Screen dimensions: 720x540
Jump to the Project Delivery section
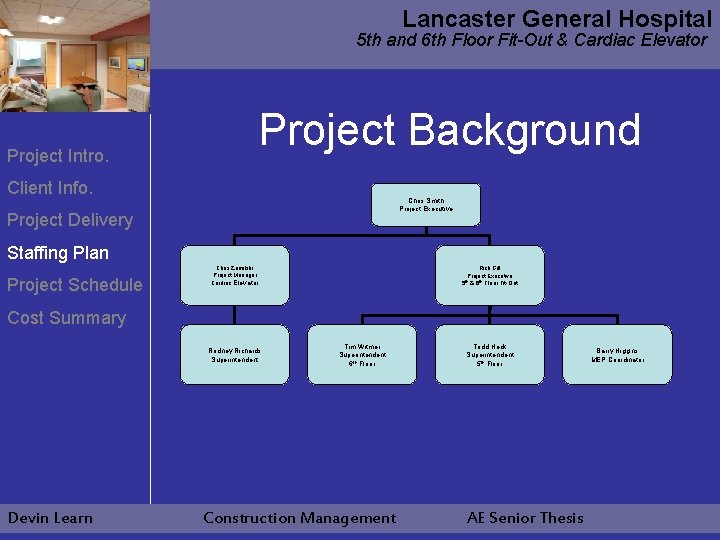(70, 220)
